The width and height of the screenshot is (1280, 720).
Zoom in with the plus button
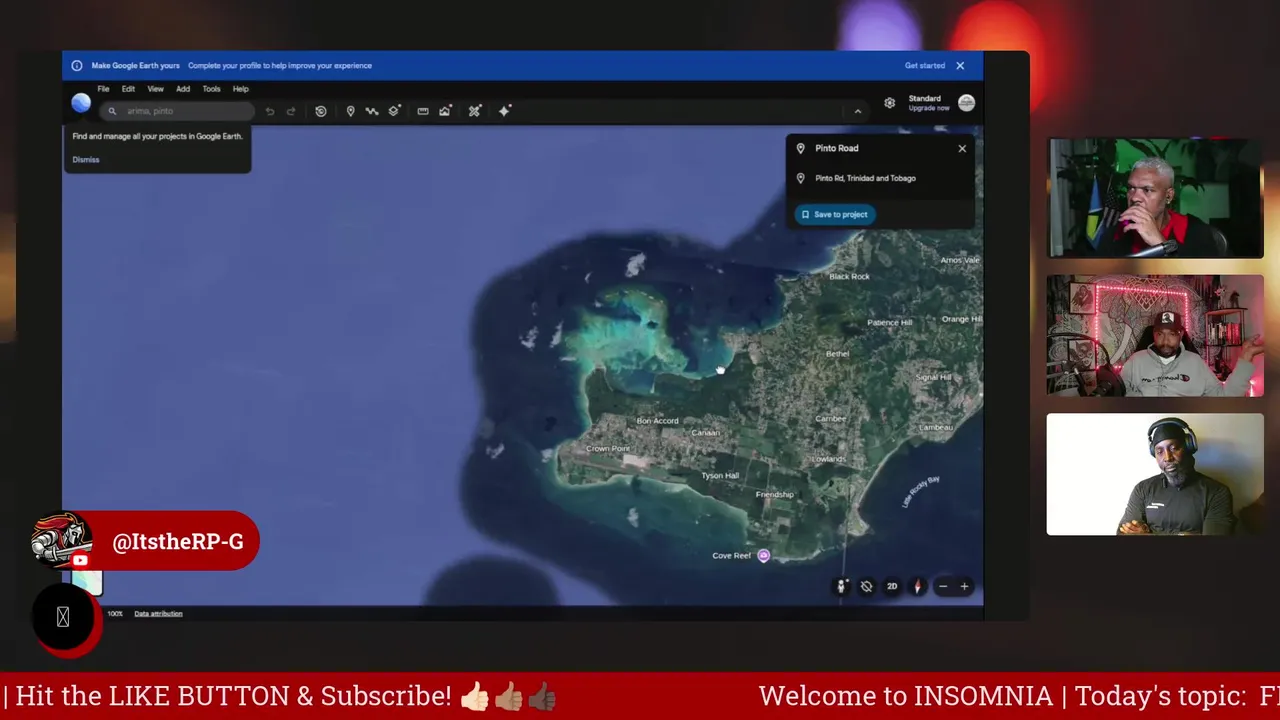pyautogui.click(x=964, y=587)
